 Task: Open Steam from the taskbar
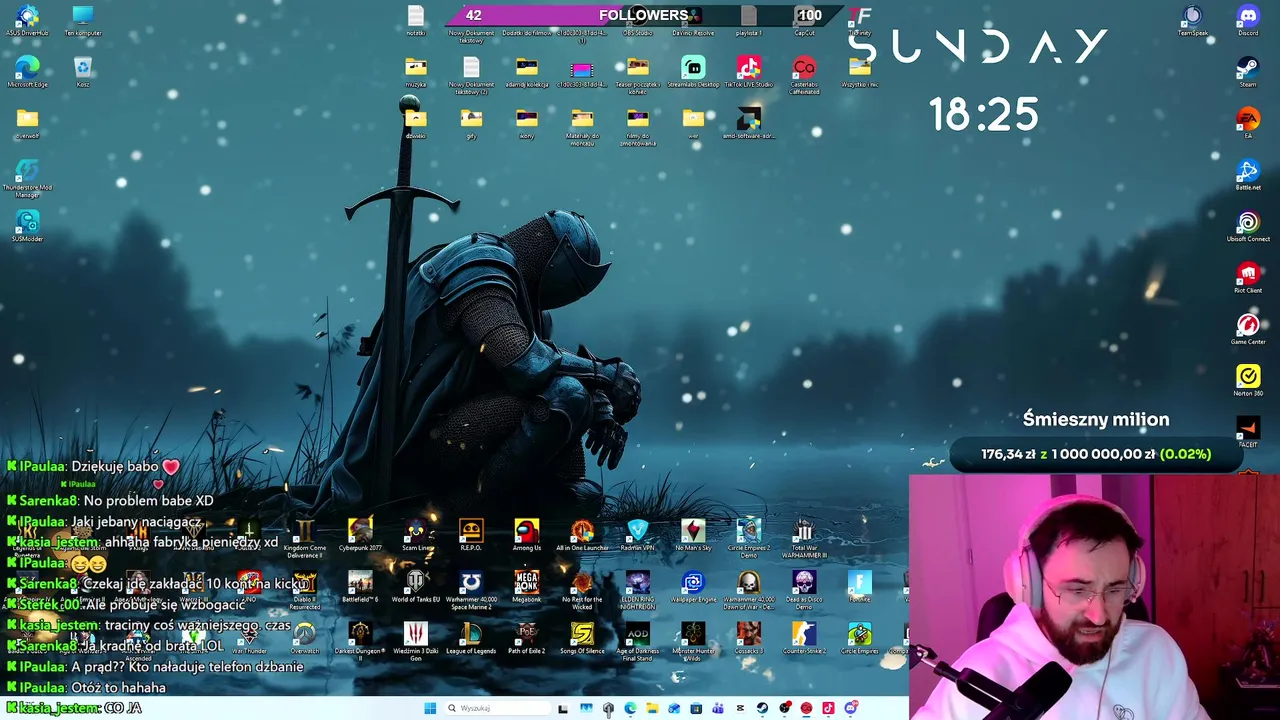[x=762, y=708]
